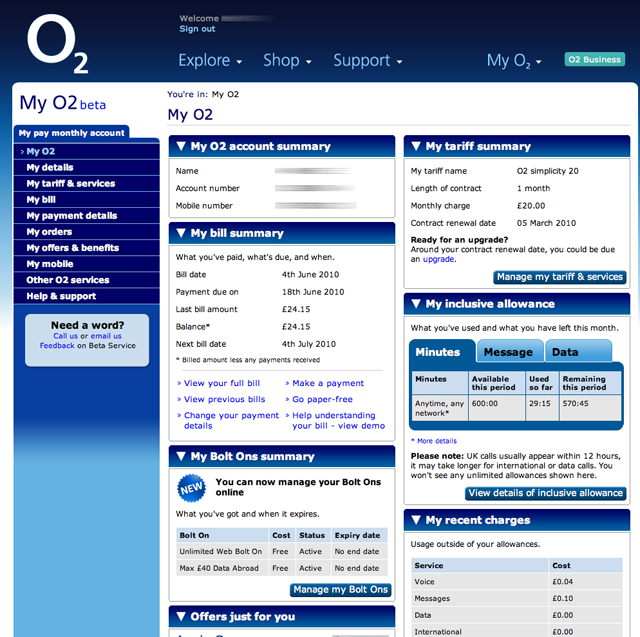Screen dimensions: 640x637
Task: Switch to the Message allowance tab
Action: pyautogui.click(x=510, y=352)
